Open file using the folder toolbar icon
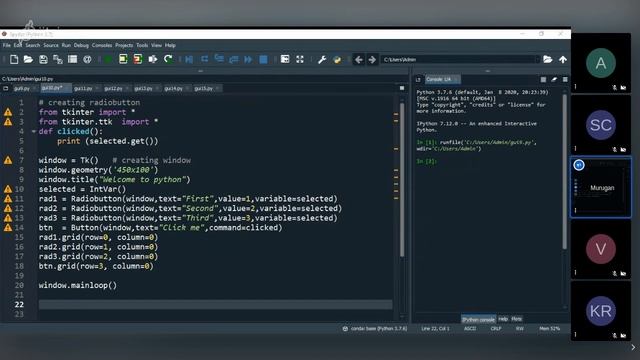The width and height of the screenshot is (640, 360). pyautogui.click(x=28, y=60)
